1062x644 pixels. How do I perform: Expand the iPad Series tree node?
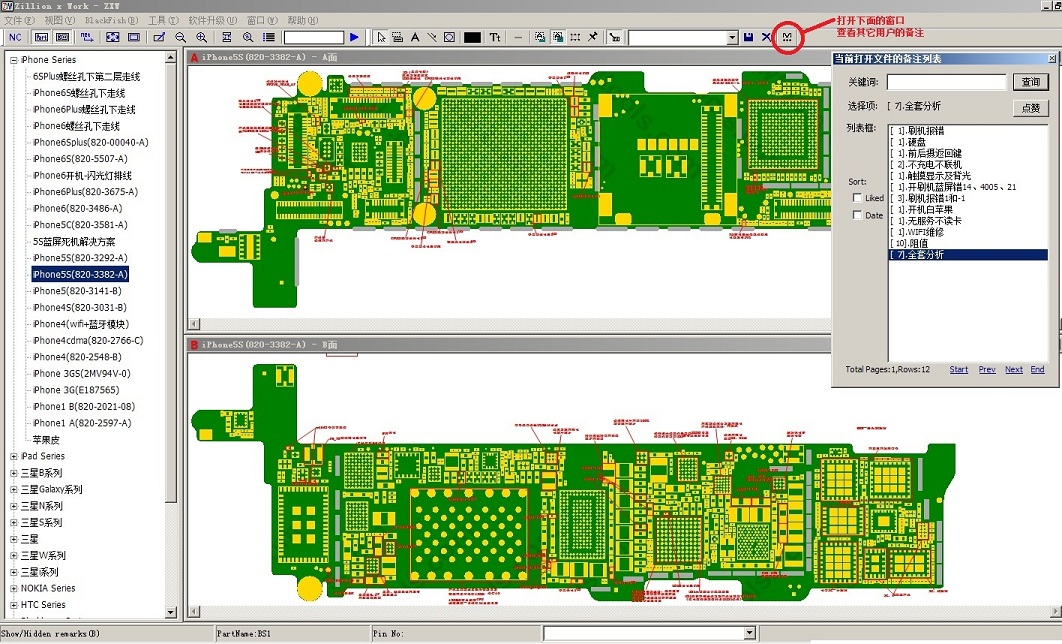pos(14,456)
